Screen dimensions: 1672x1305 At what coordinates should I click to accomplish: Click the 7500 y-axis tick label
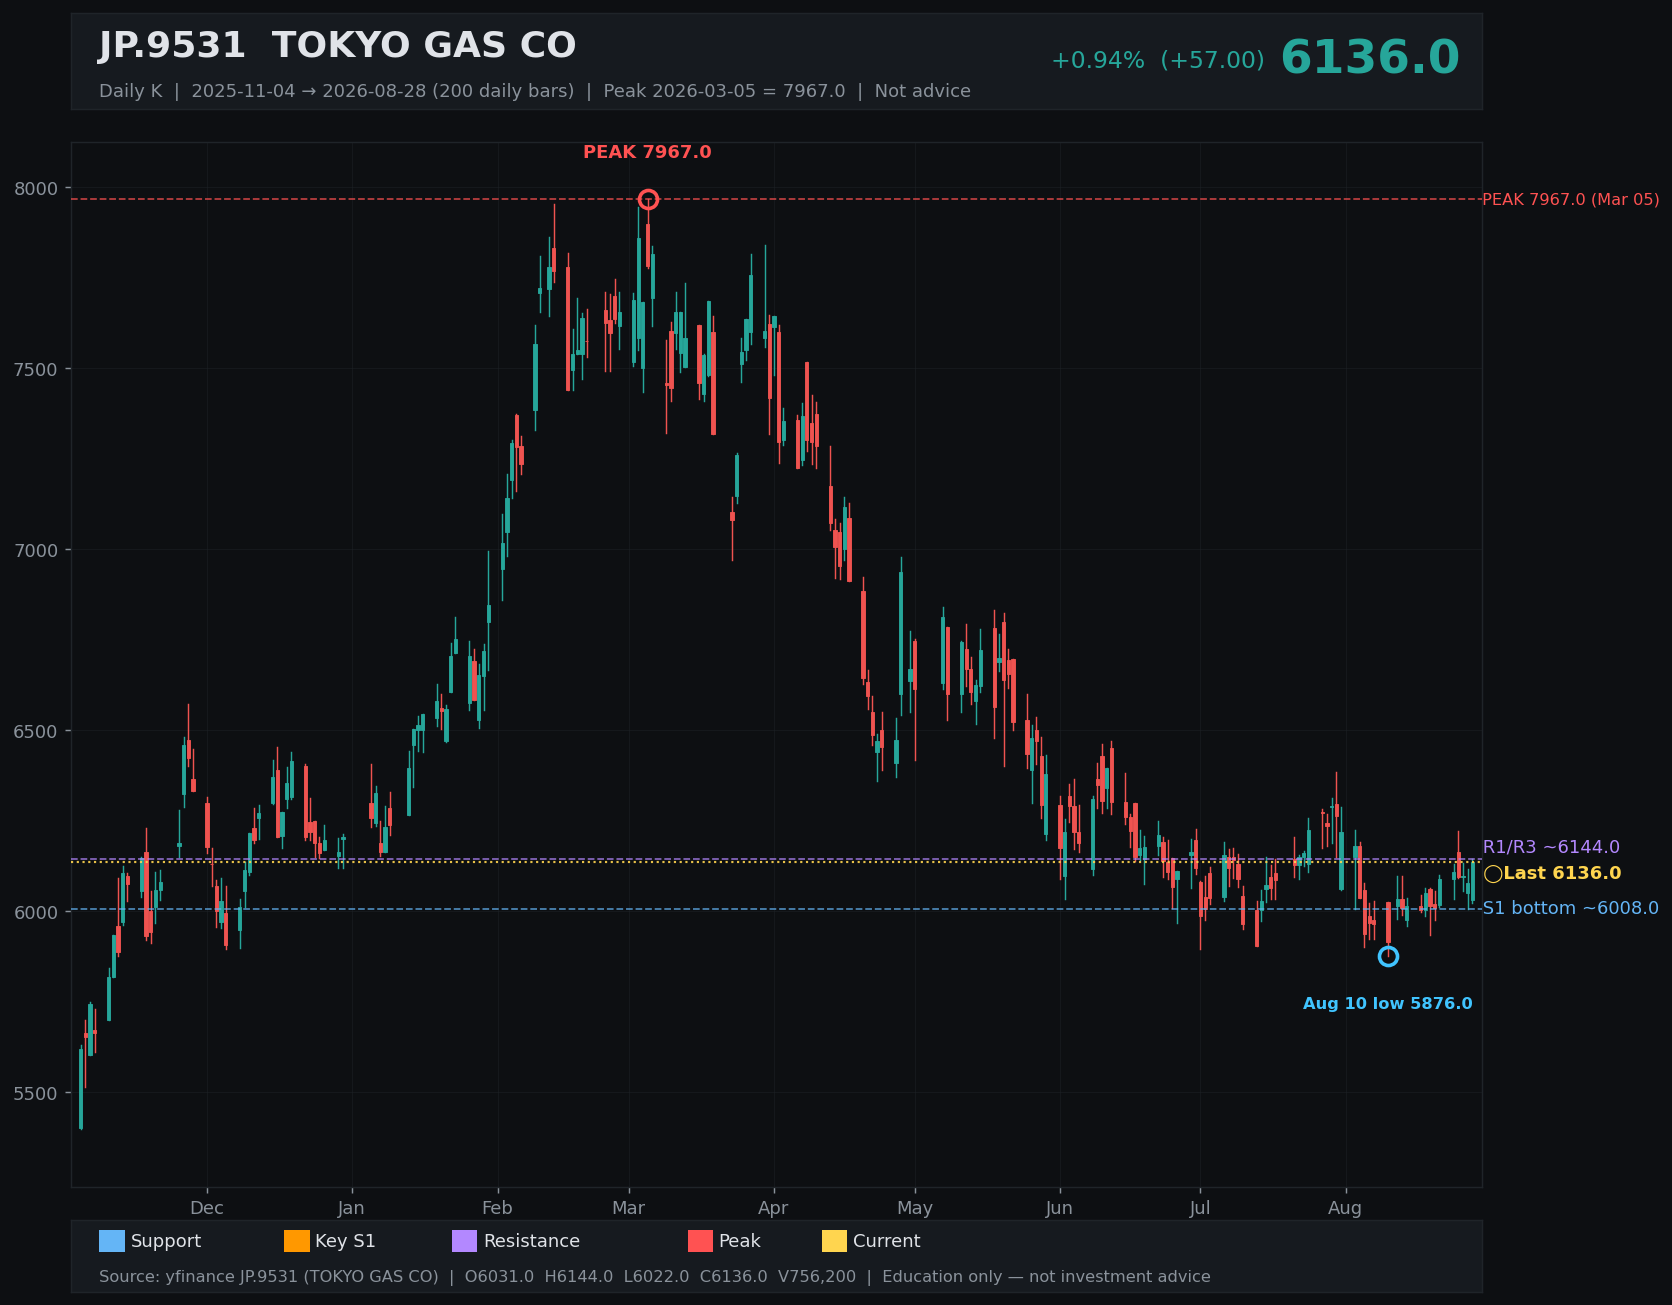pyautogui.click(x=37, y=369)
